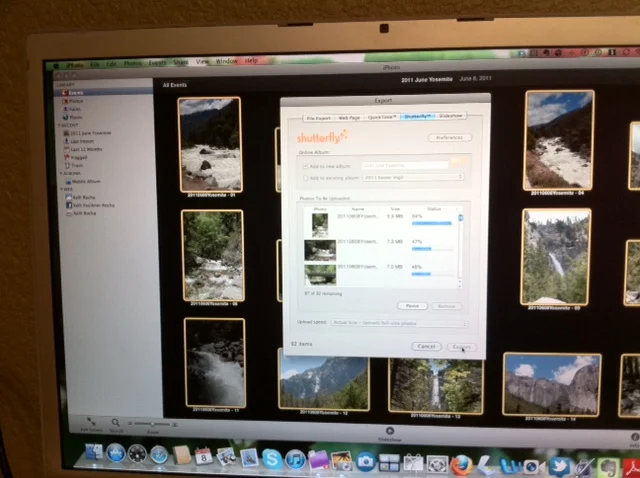Open Skype from the Dock

click(x=272, y=458)
